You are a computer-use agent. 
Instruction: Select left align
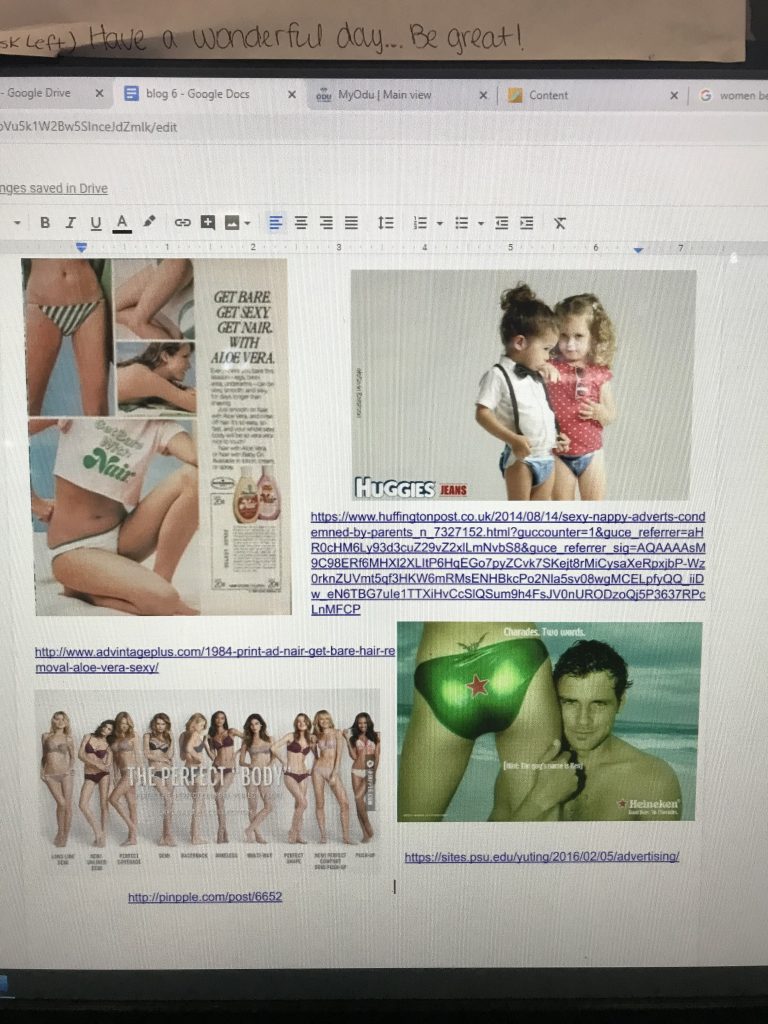point(276,223)
